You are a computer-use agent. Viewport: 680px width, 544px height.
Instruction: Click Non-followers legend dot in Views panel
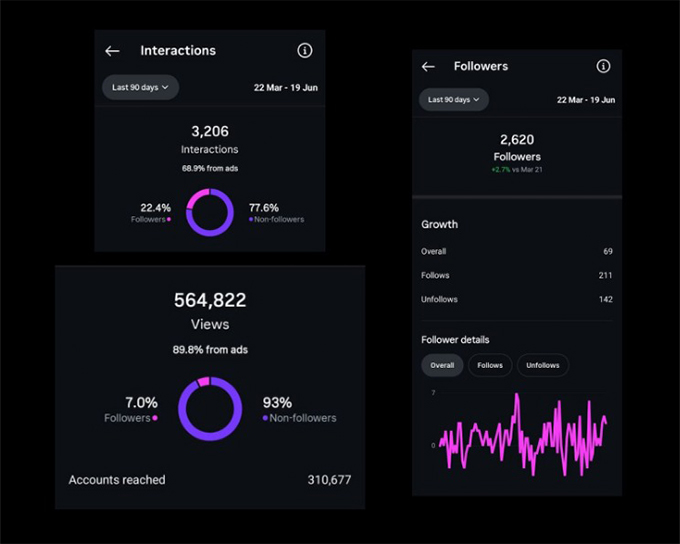click(265, 418)
